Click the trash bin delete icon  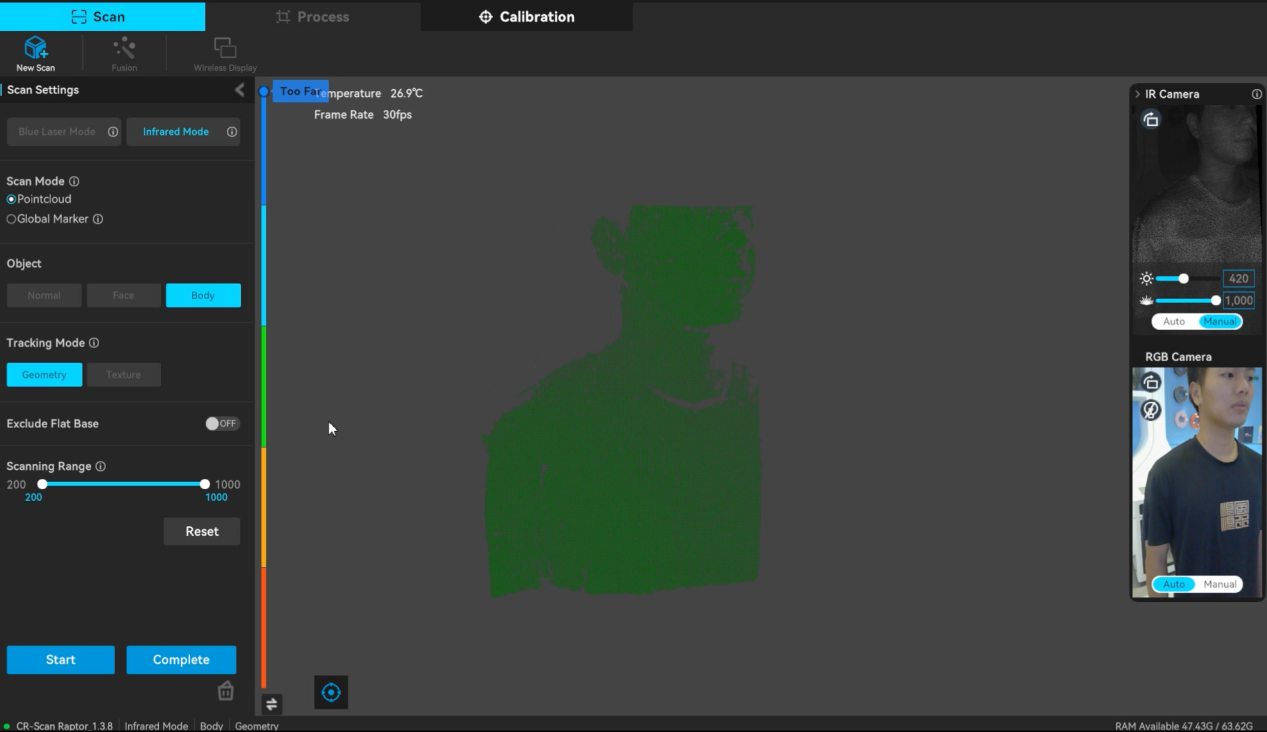(226, 691)
